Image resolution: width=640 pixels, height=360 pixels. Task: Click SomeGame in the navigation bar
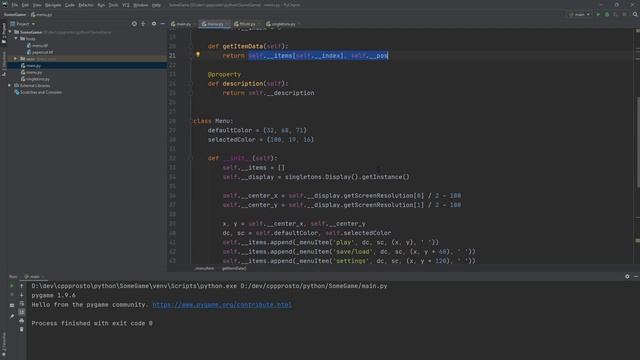tap(14, 15)
